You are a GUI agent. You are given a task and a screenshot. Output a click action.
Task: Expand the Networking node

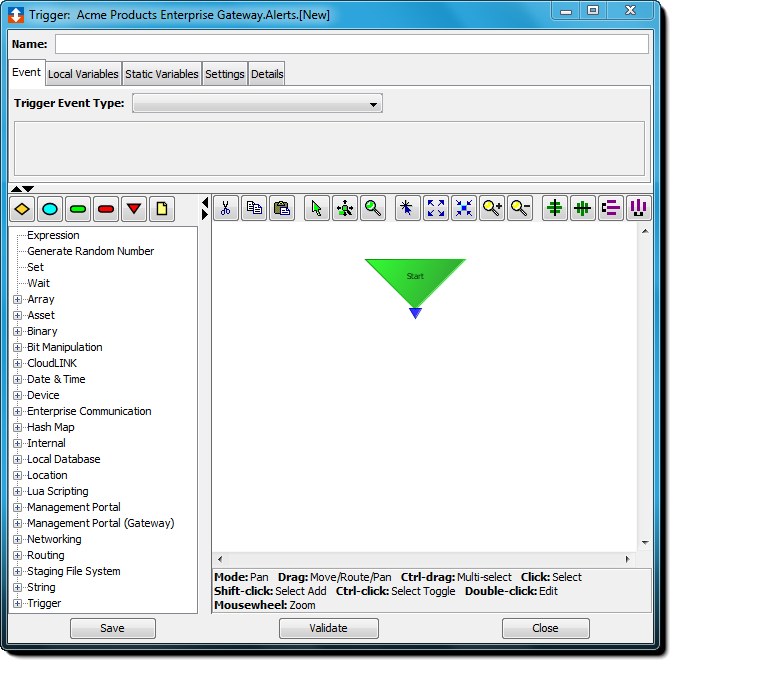point(18,540)
